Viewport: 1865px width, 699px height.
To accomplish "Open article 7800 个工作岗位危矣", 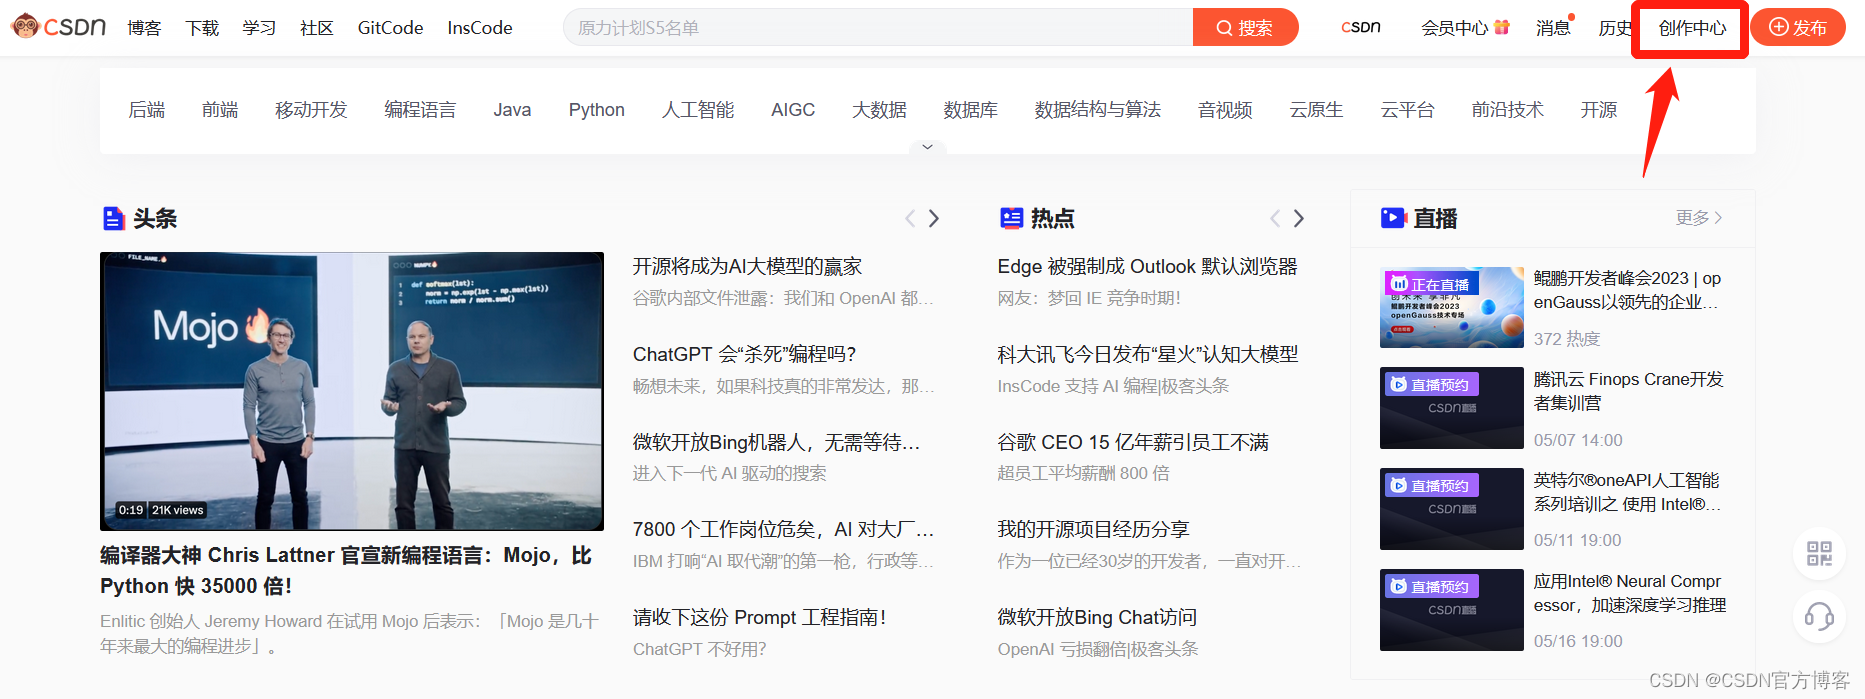I will [x=783, y=529].
